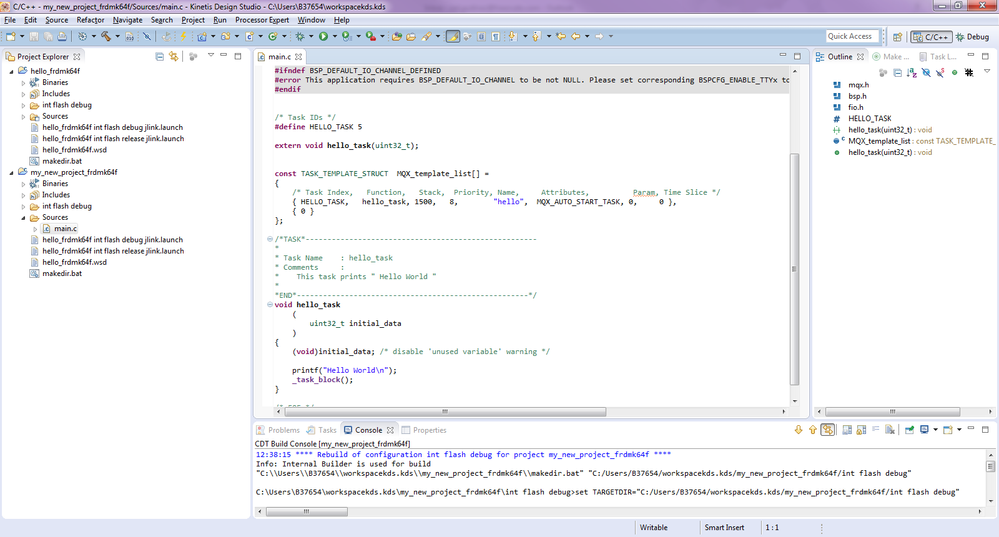Screen dimensions: 999x537
Task: Switch to Debug perspective
Action: (973, 37)
